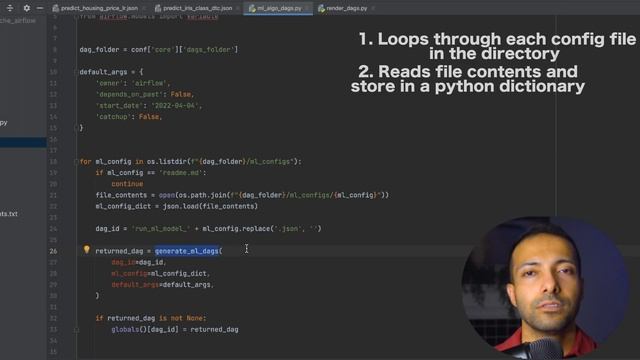Click default_args=default_args argument line
640x360 pixels.
(163, 284)
